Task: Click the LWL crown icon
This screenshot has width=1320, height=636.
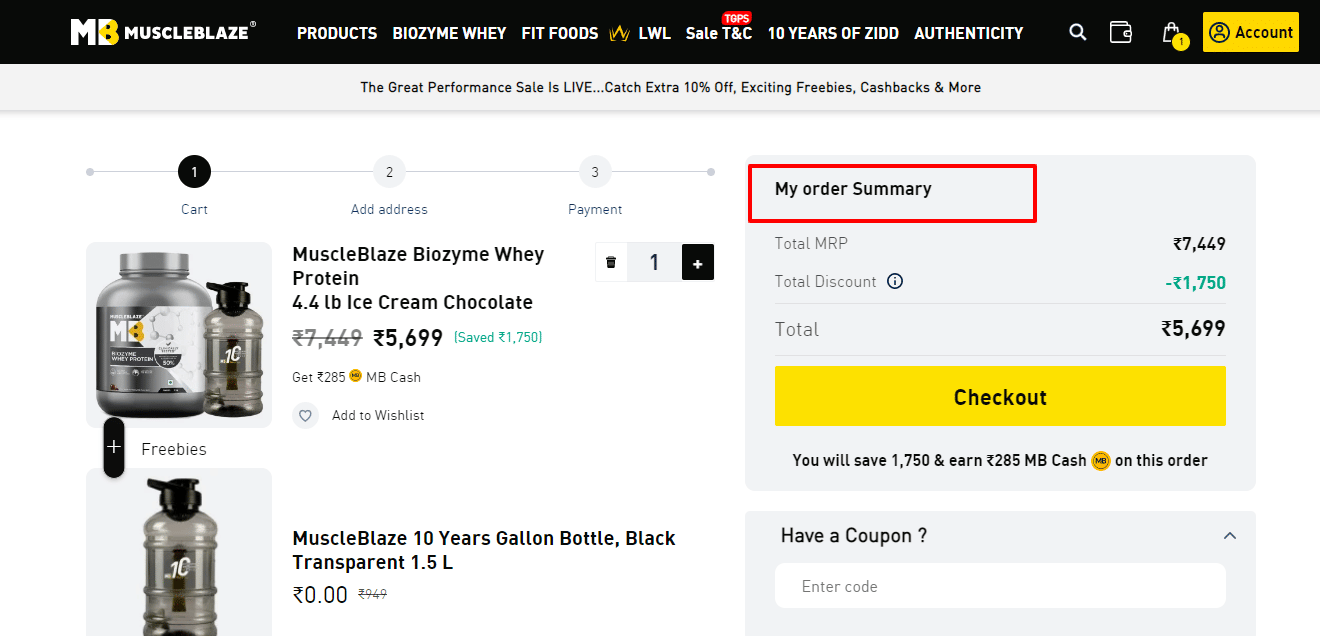Action: coord(621,32)
